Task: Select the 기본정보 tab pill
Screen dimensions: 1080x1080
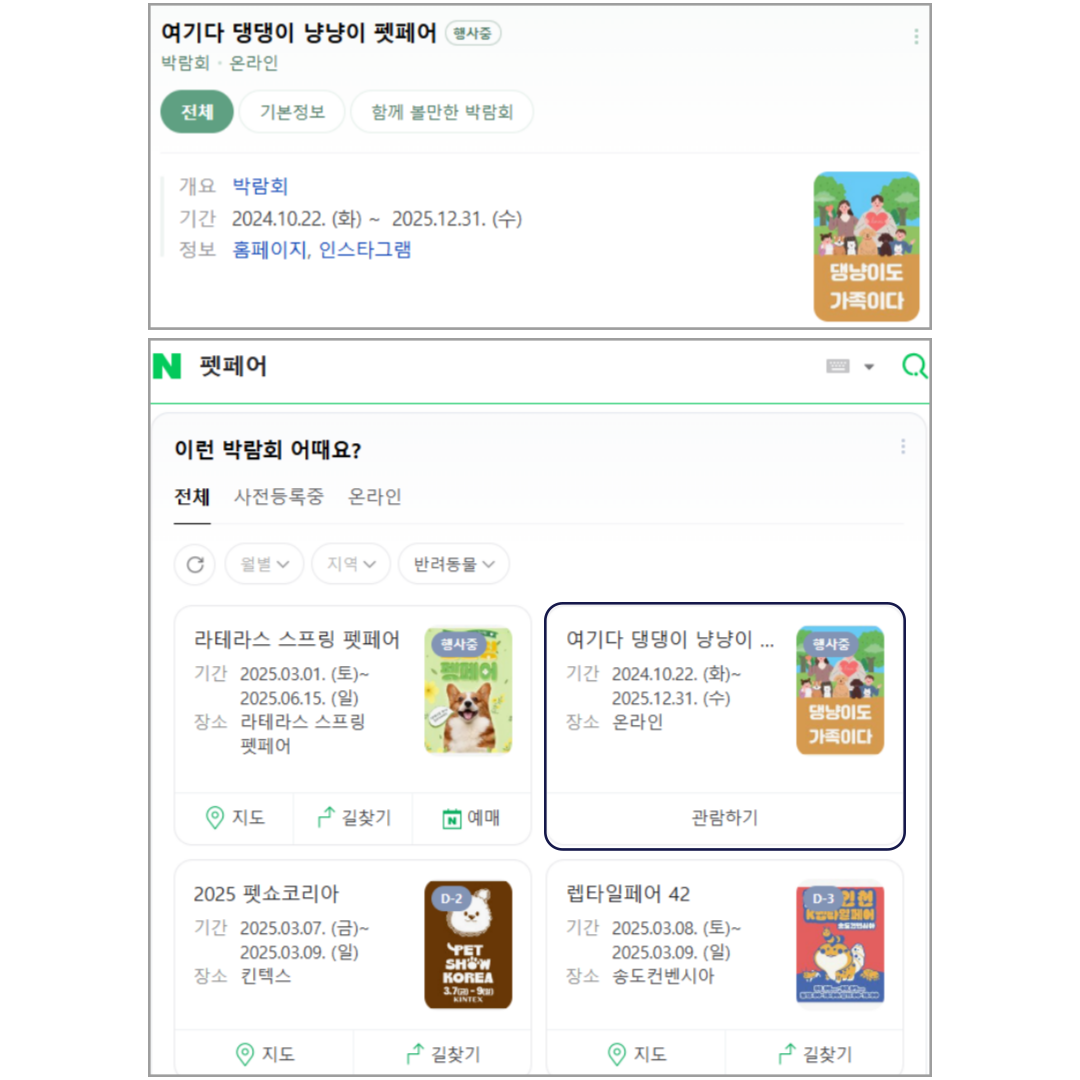Action: click(292, 112)
